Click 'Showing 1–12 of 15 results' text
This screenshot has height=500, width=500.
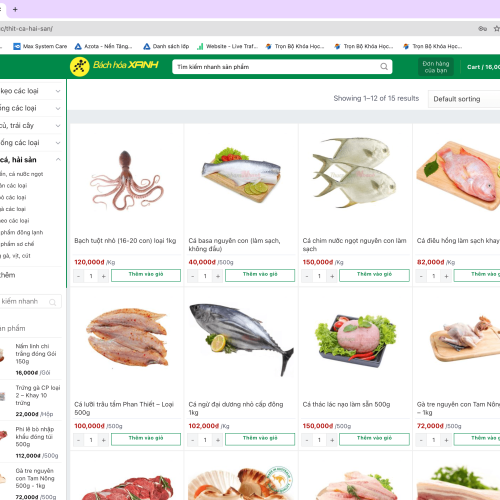[376, 98]
